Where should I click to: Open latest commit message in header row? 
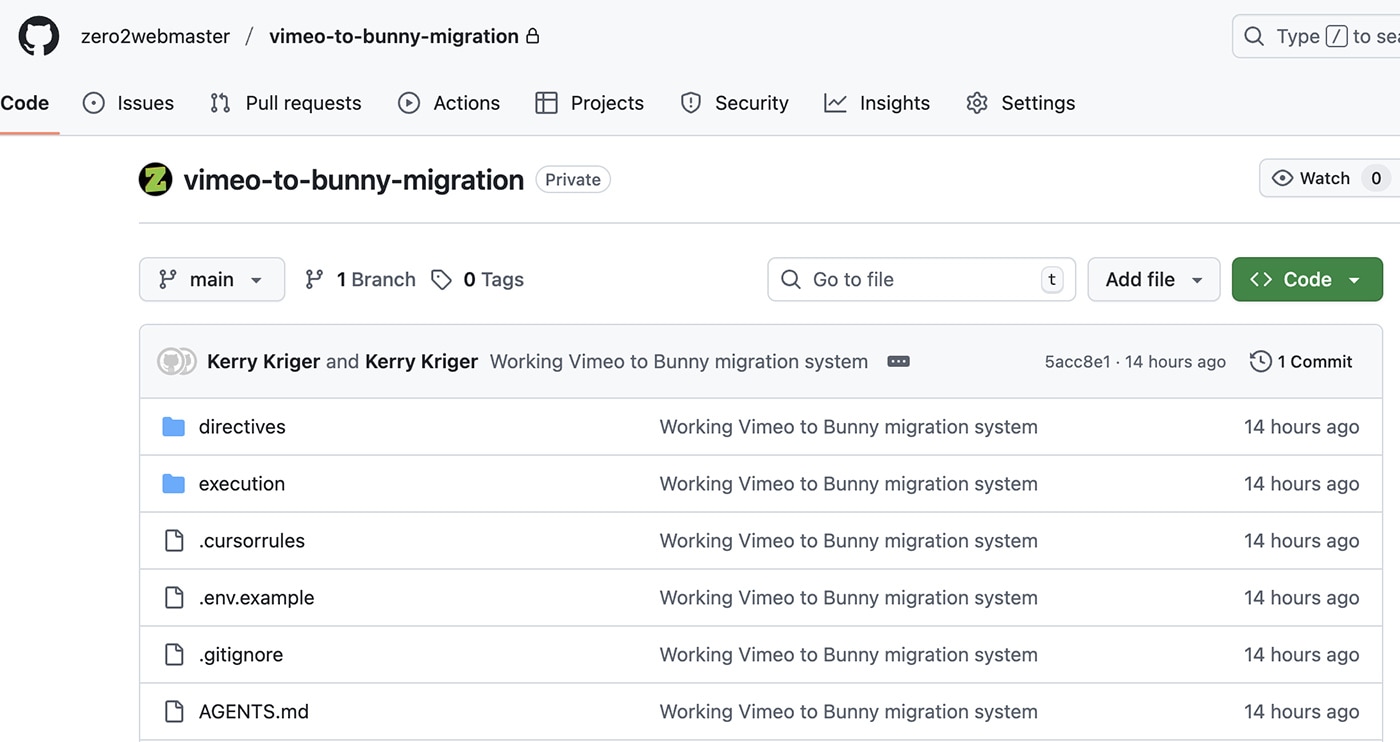click(679, 362)
